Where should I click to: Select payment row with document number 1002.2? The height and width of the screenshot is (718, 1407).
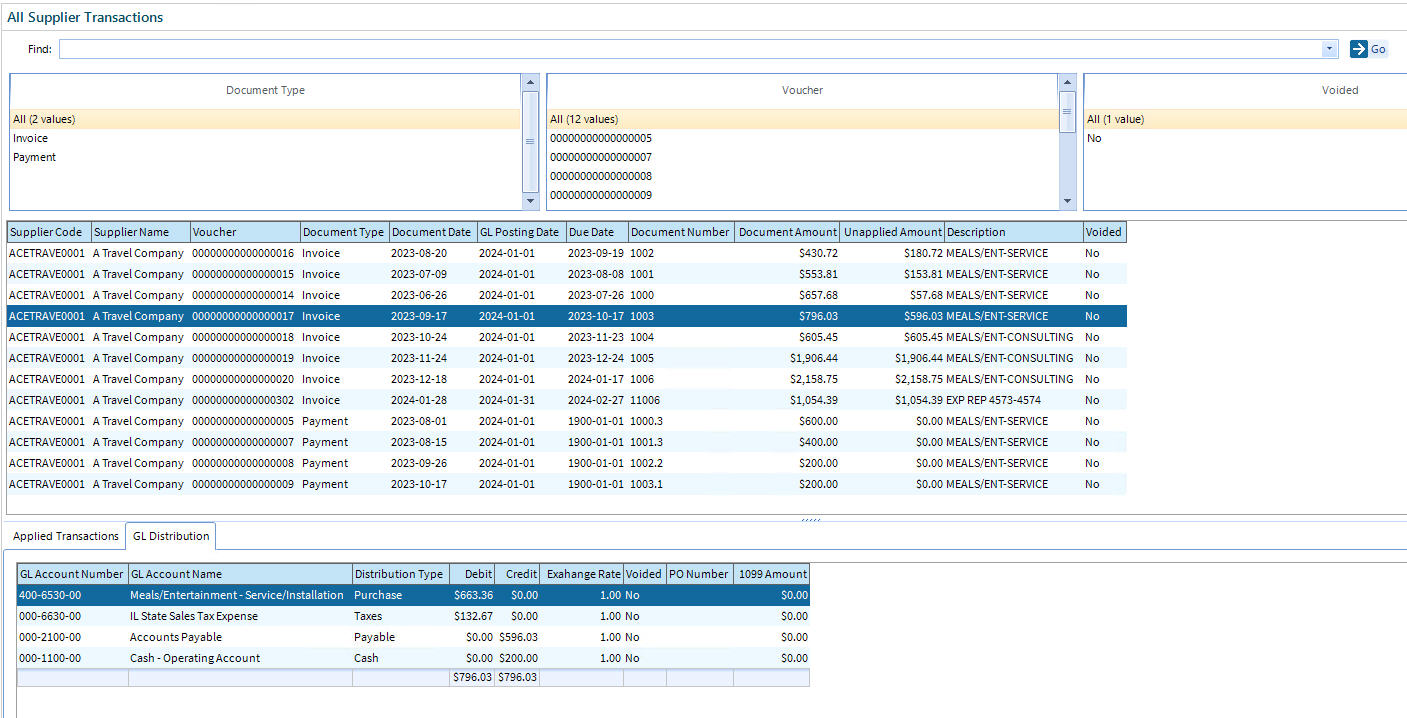click(567, 463)
